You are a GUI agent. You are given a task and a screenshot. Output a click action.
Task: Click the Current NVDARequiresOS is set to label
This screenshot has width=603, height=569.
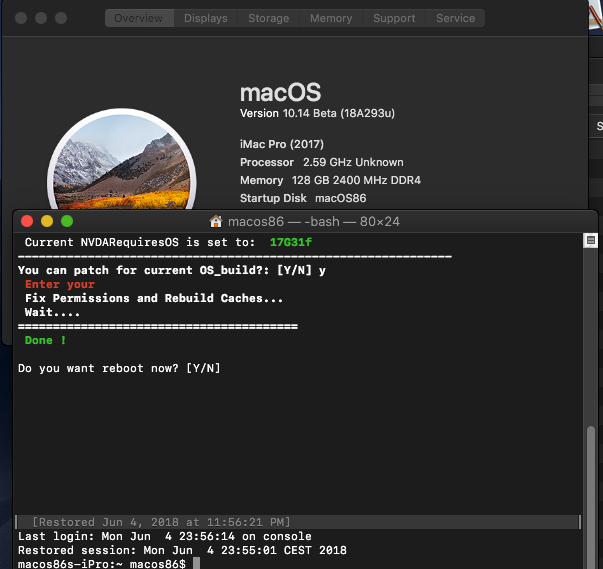tap(140, 242)
